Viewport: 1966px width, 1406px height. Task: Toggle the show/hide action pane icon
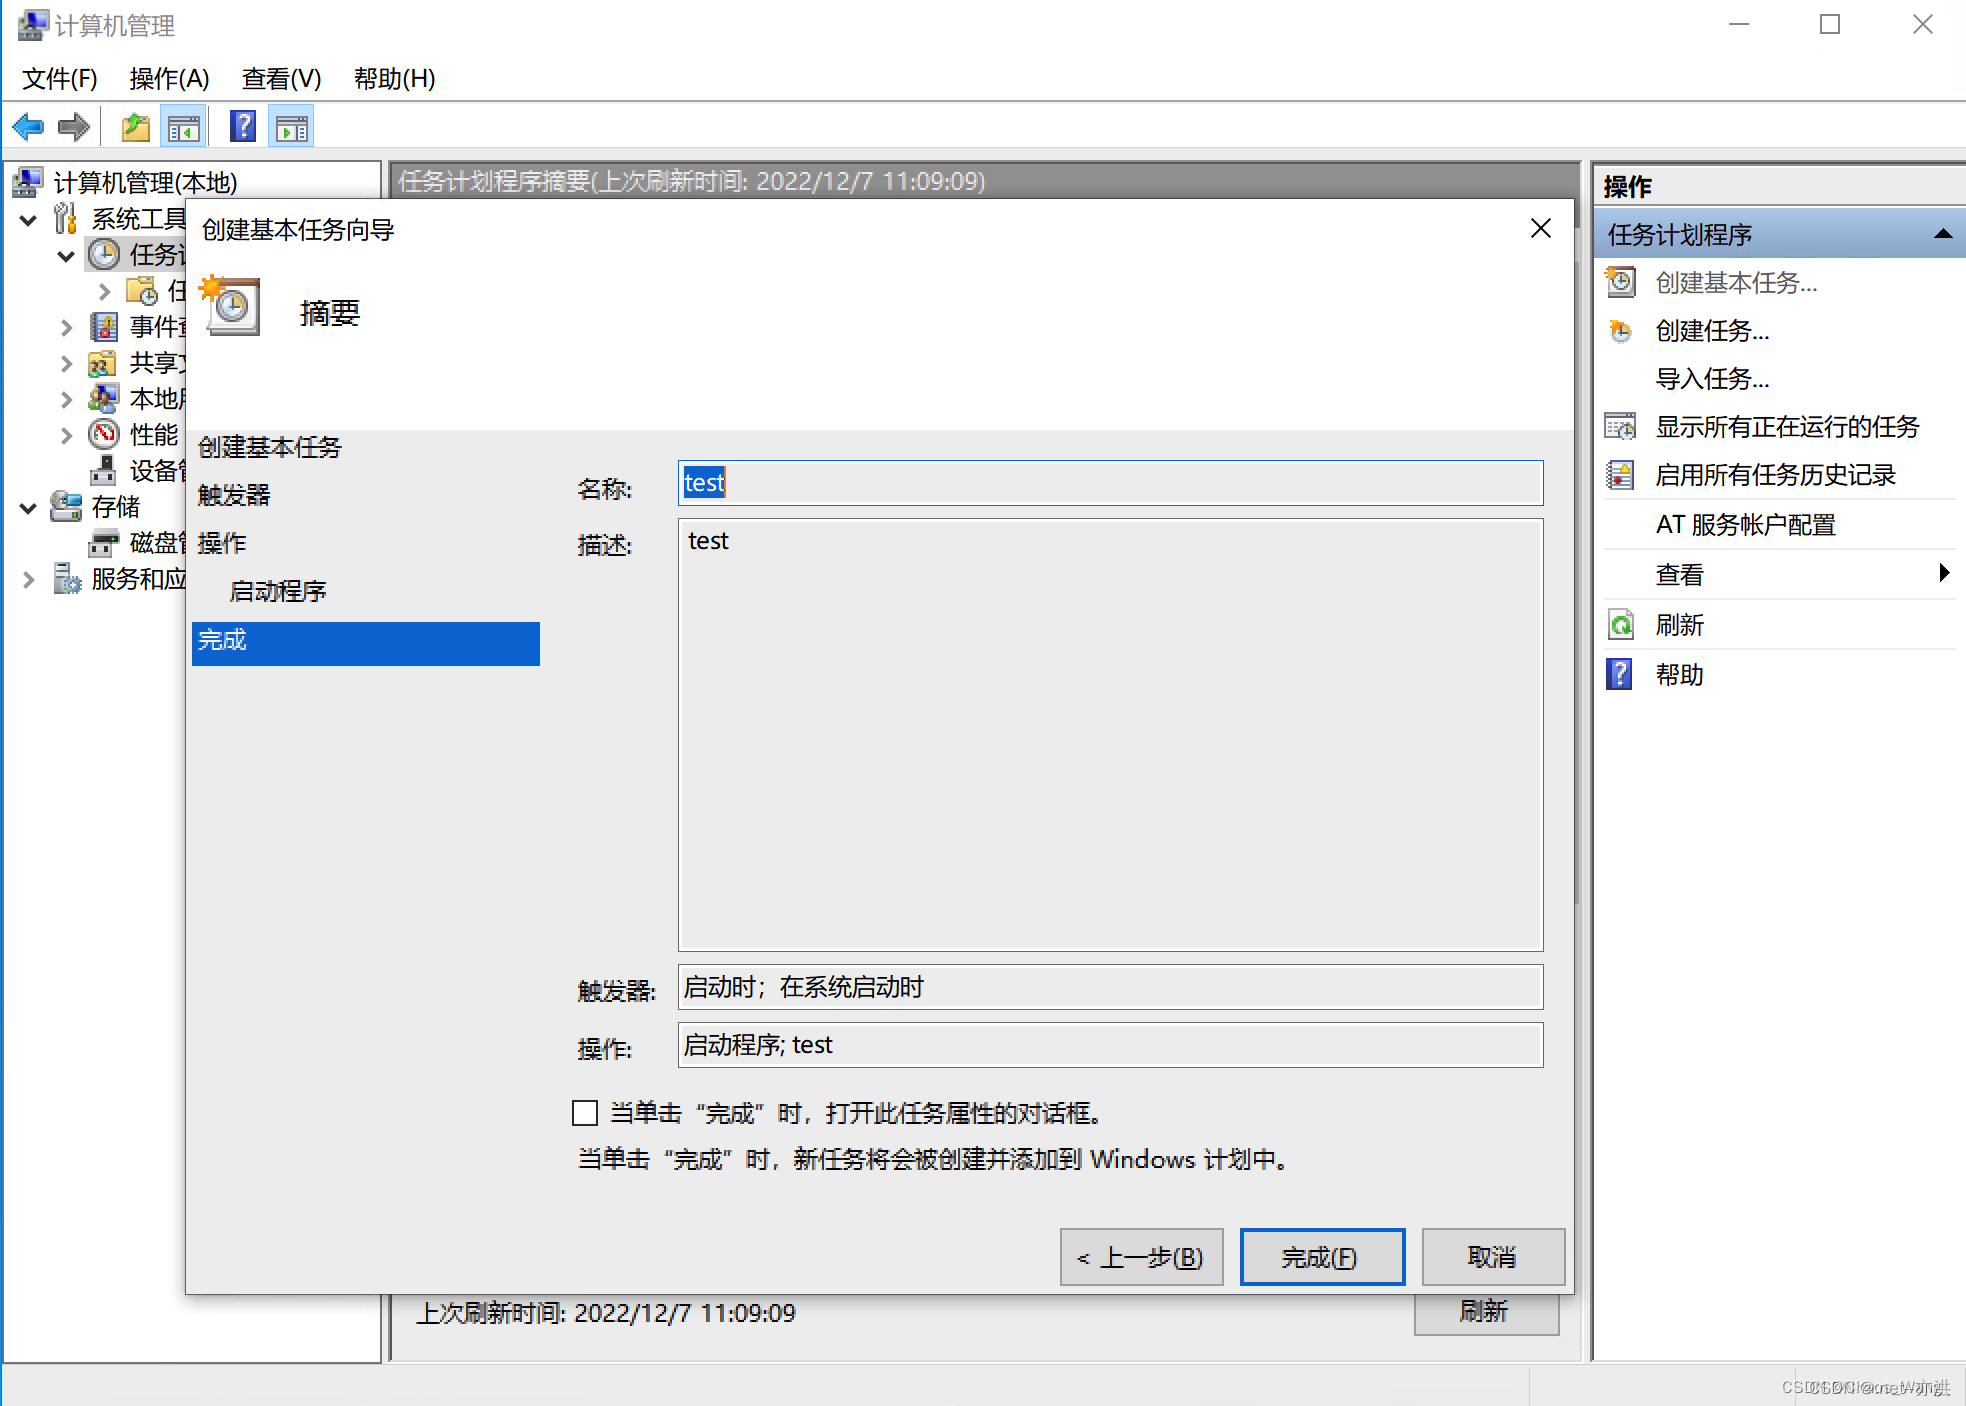pos(292,127)
